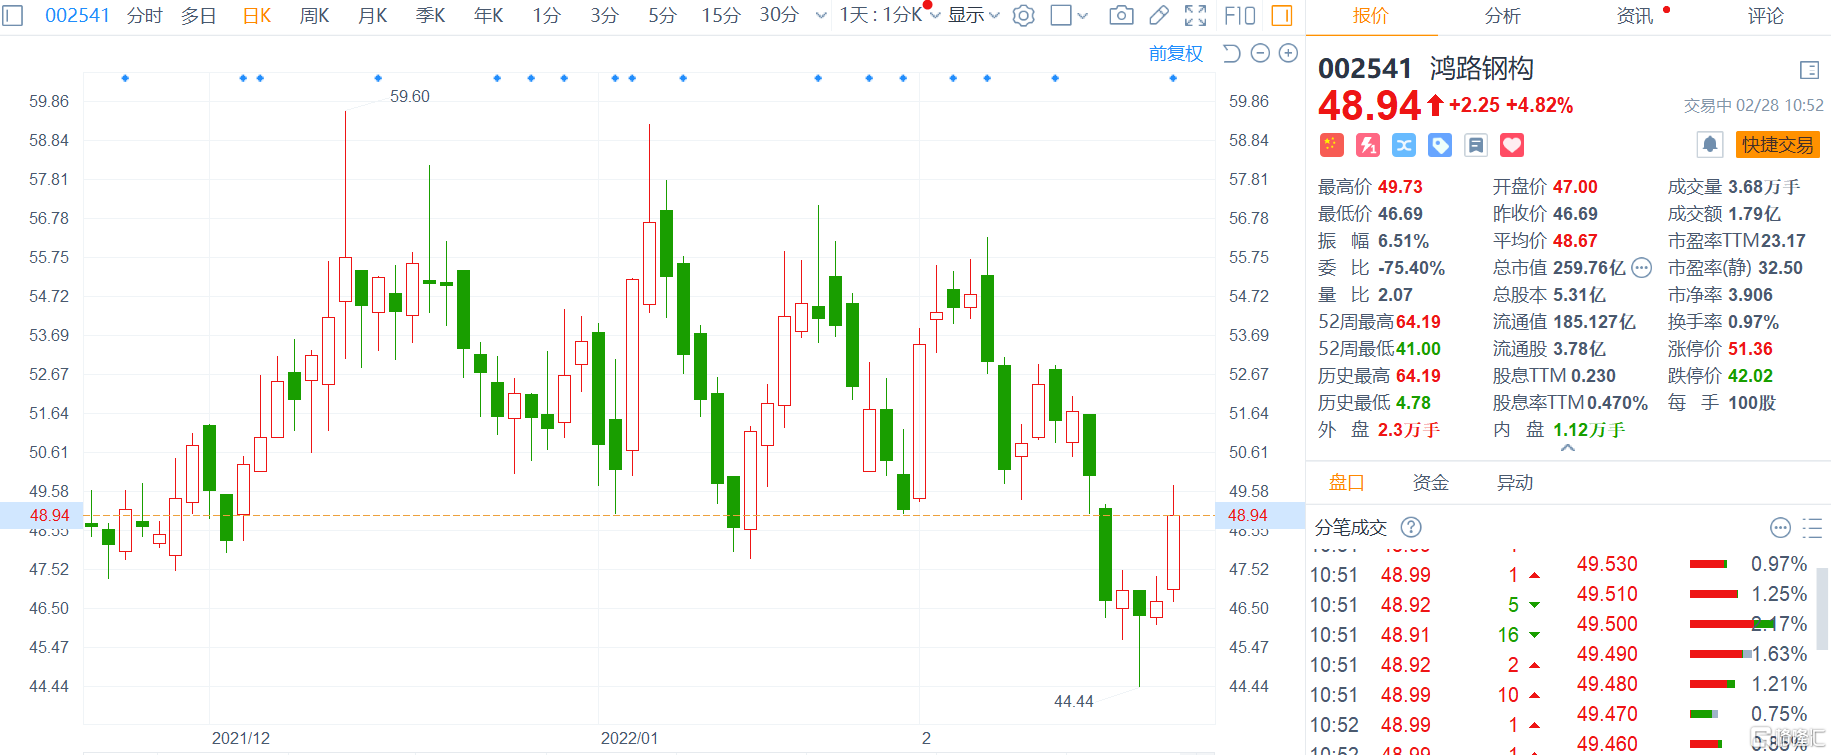Click the price alert bell icon

click(1710, 145)
